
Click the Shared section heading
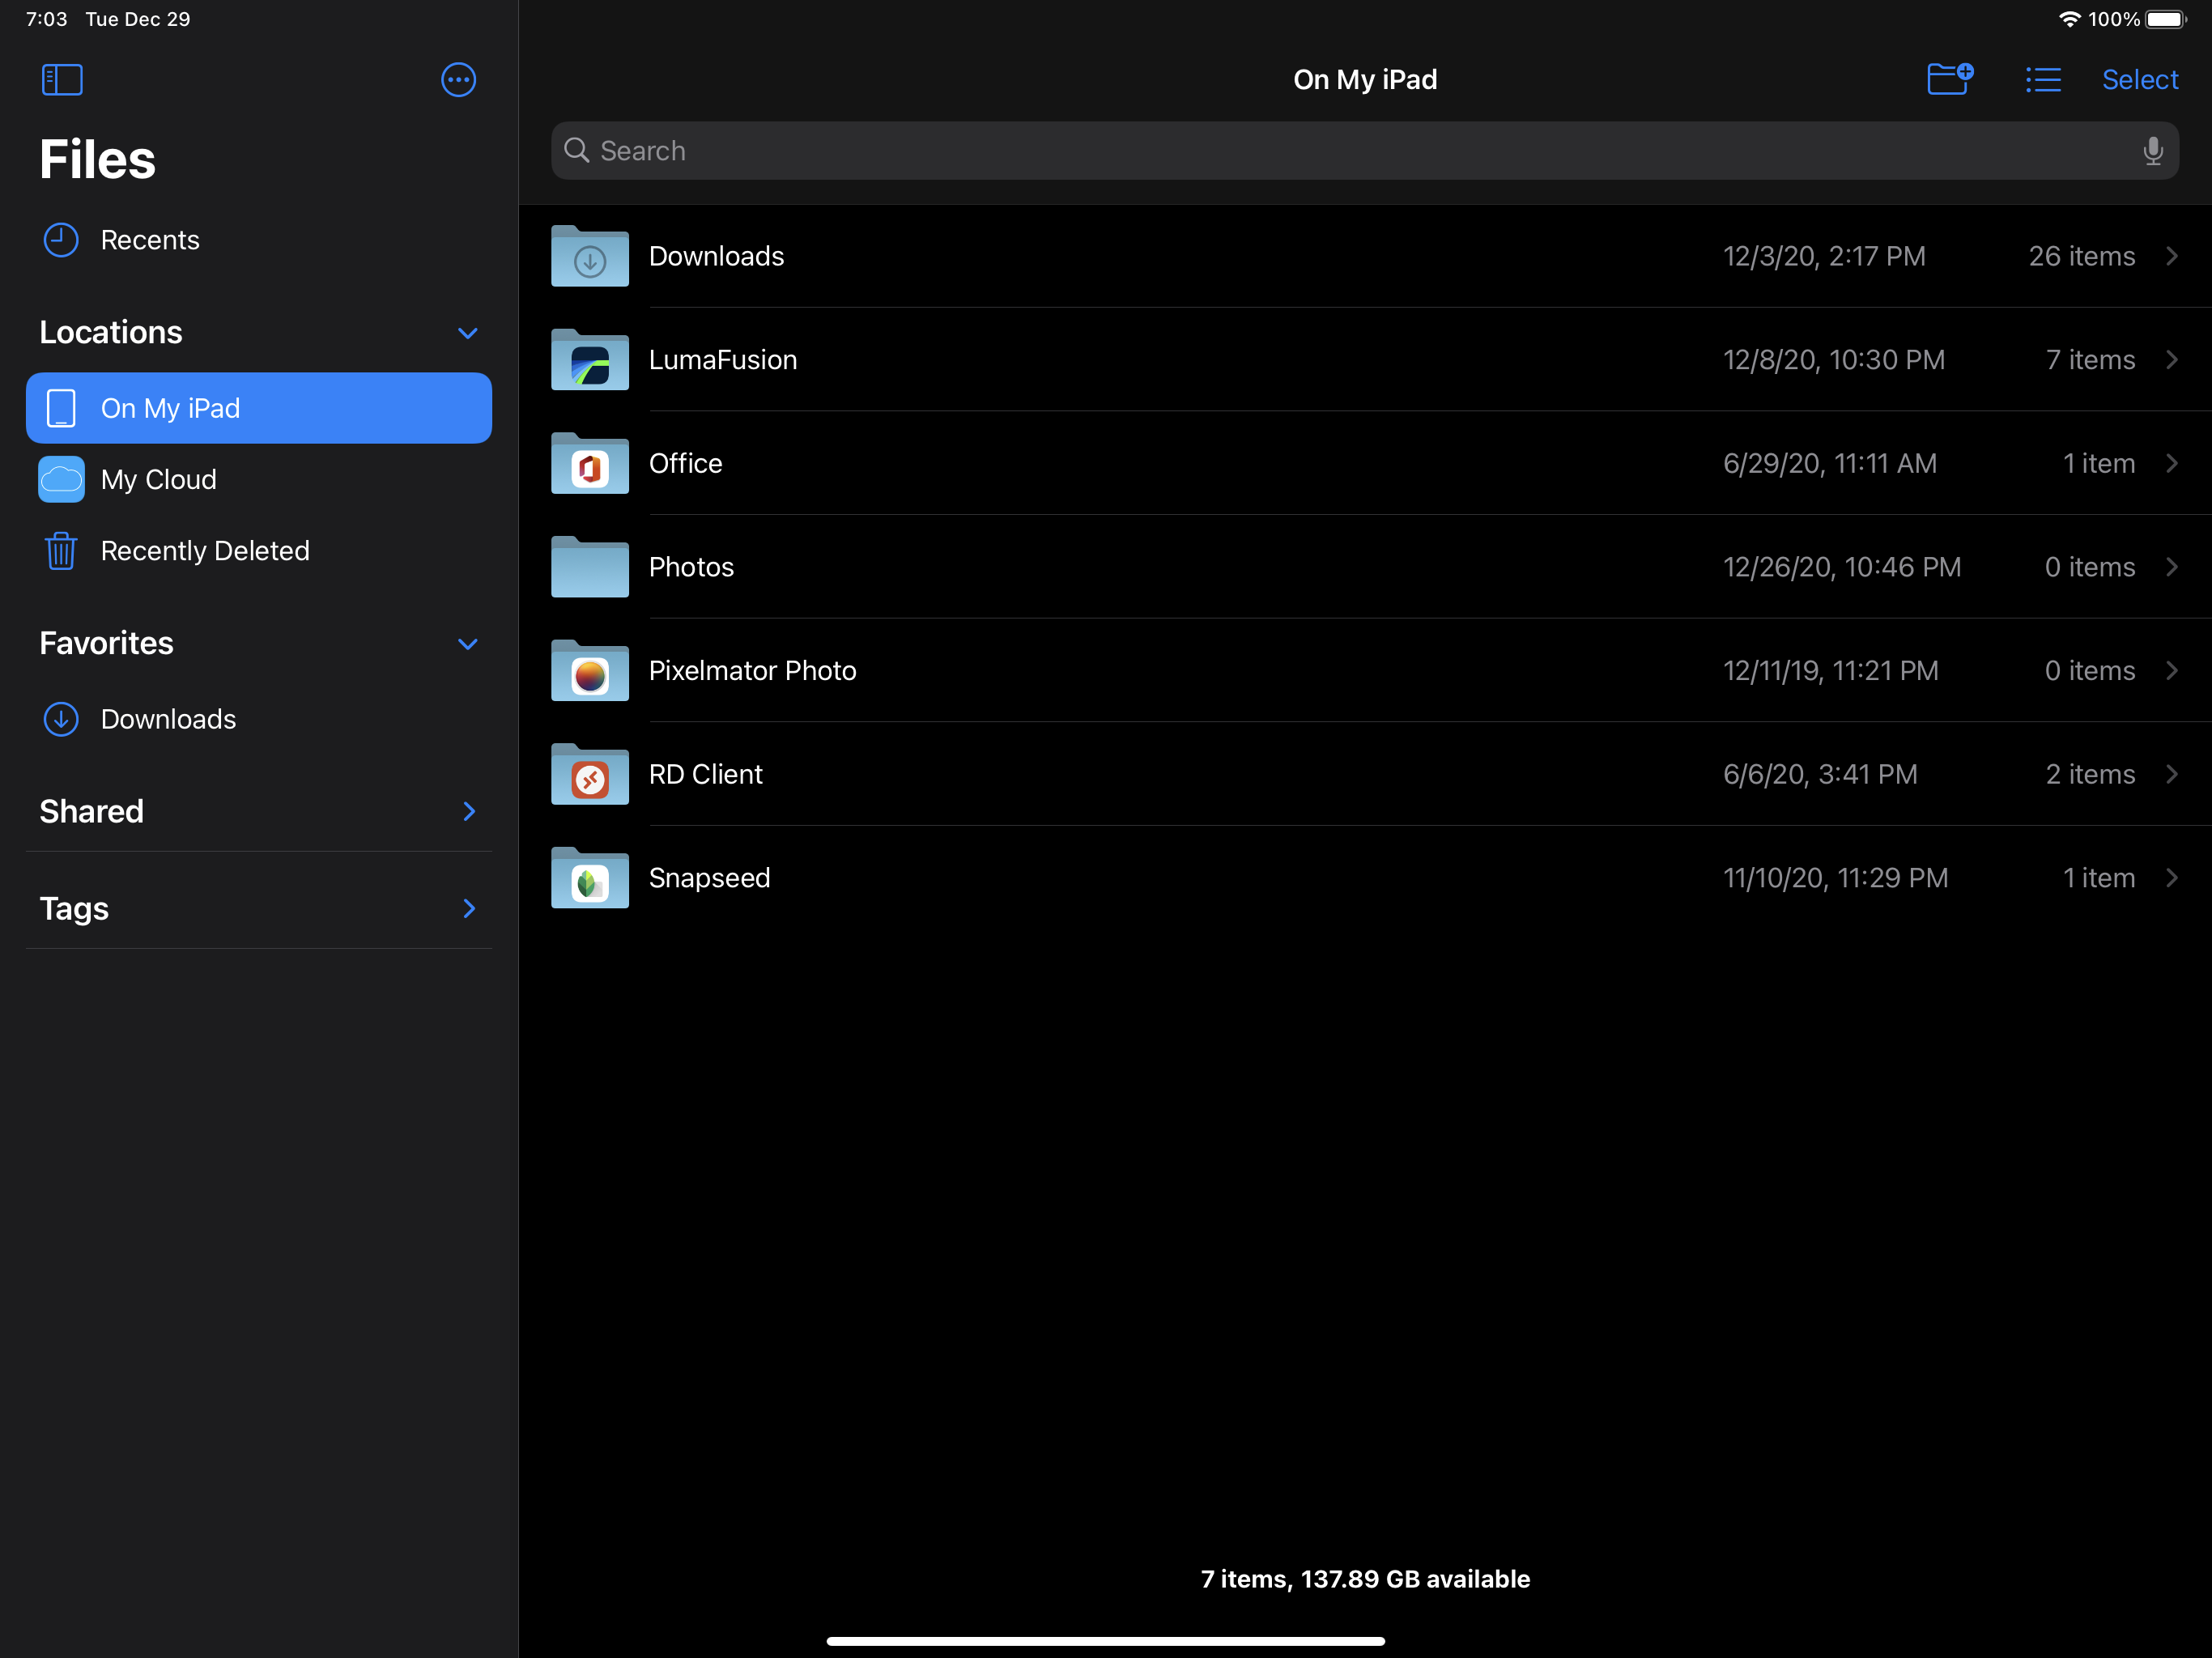[91, 811]
